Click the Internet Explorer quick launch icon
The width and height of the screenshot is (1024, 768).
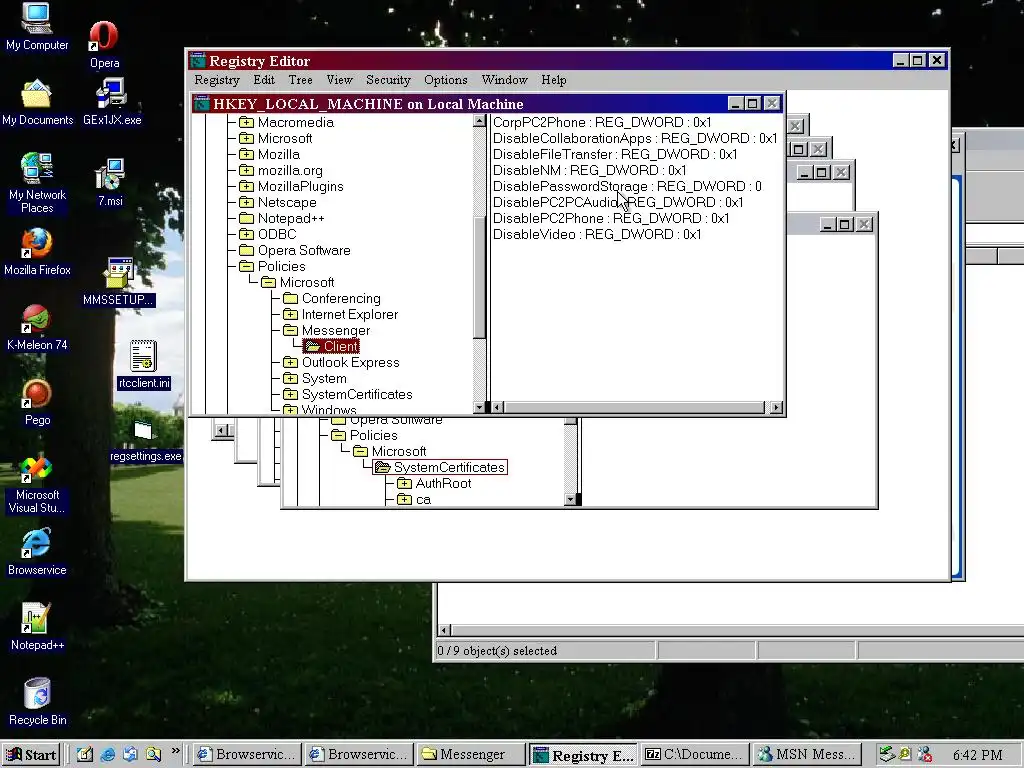pyautogui.click(x=108, y=755)
